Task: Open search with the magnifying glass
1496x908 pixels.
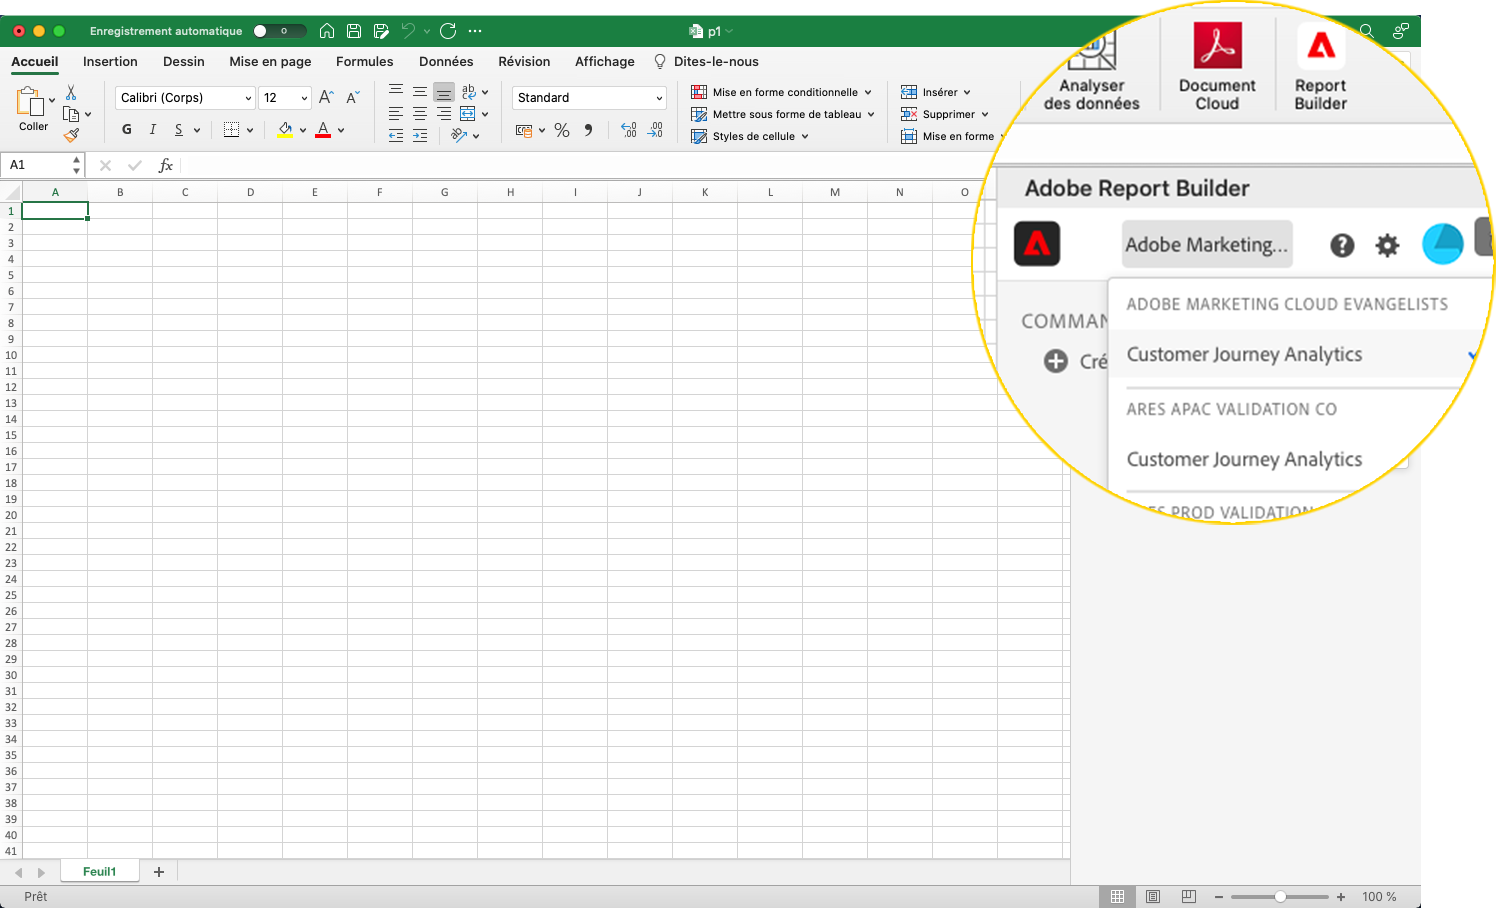Action: coord(1367,31)
